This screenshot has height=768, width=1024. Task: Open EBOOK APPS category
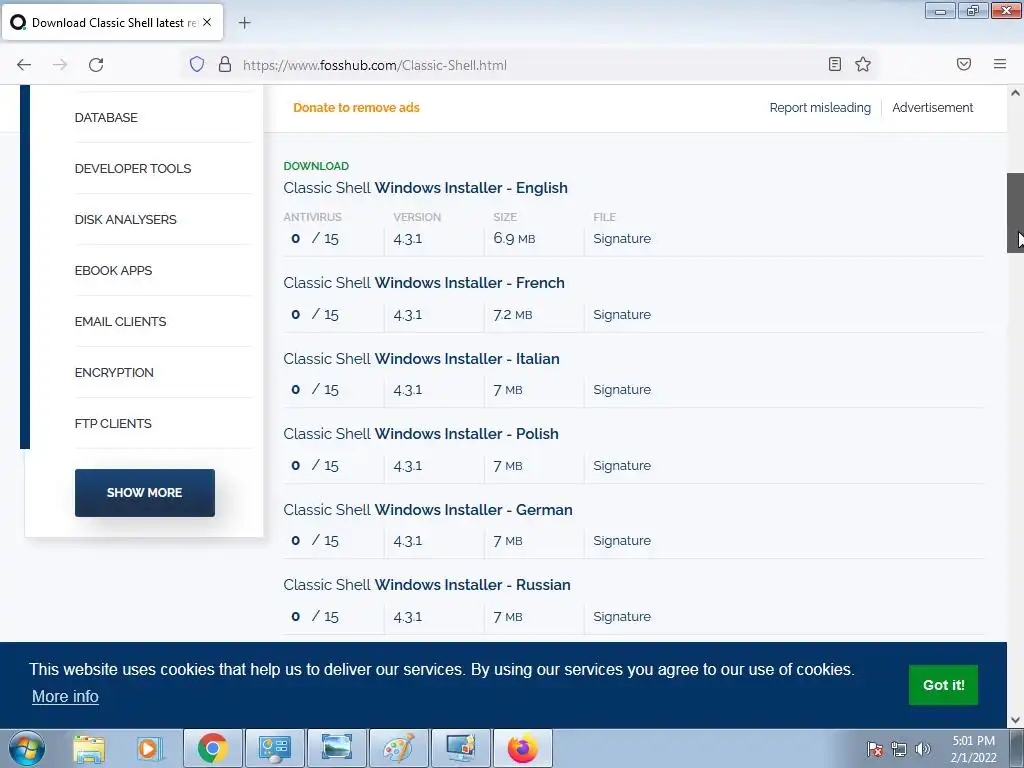(x=113, y=270)
